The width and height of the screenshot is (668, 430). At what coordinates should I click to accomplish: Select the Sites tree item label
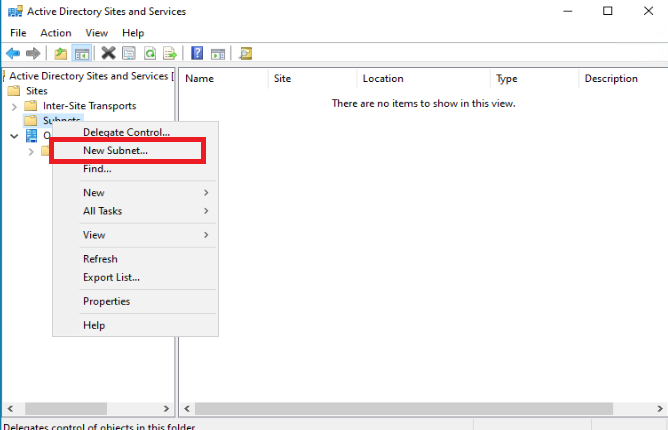coord(37,91)
